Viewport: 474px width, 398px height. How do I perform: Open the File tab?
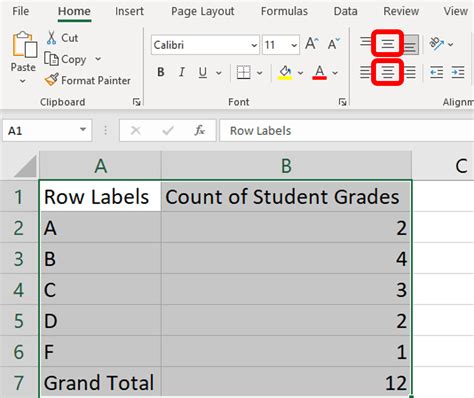20,11
